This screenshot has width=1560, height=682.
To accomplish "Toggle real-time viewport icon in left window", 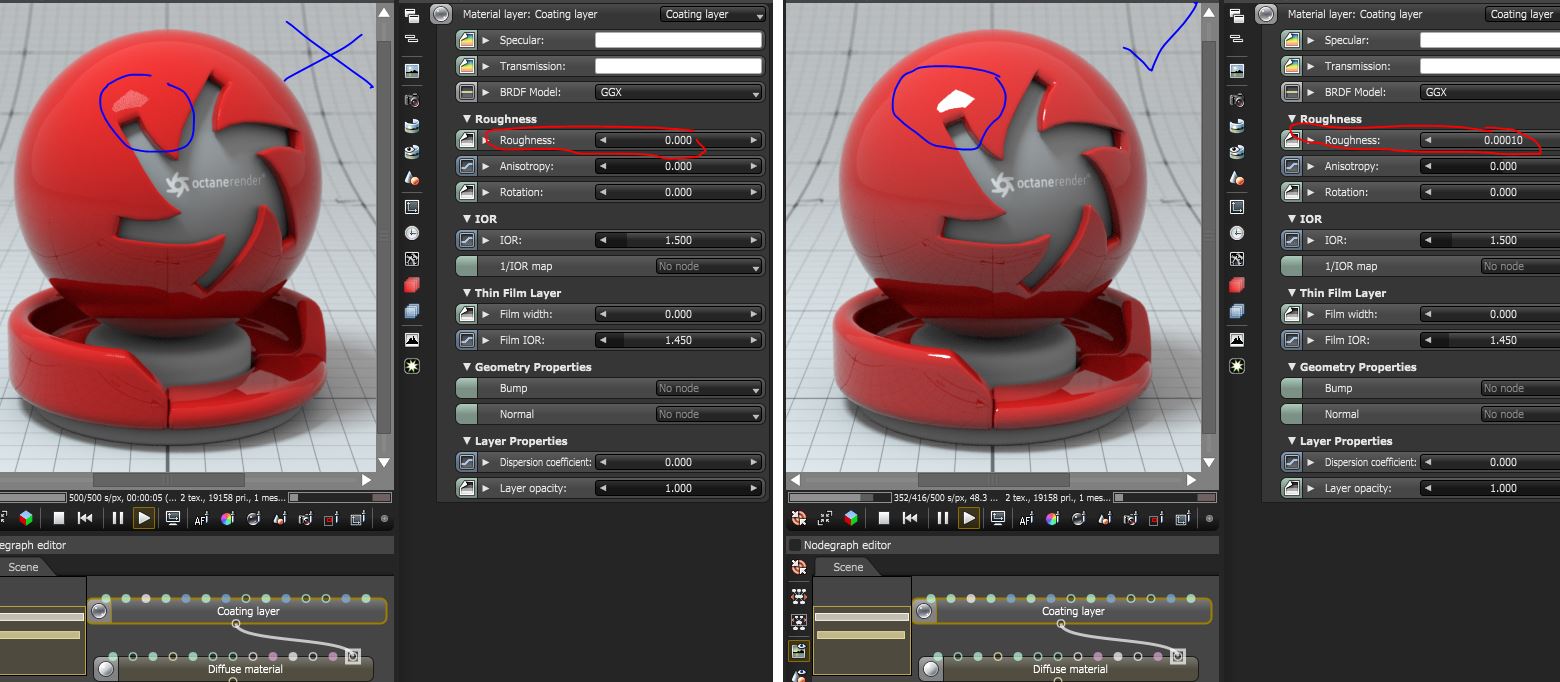I will point(173,518).
